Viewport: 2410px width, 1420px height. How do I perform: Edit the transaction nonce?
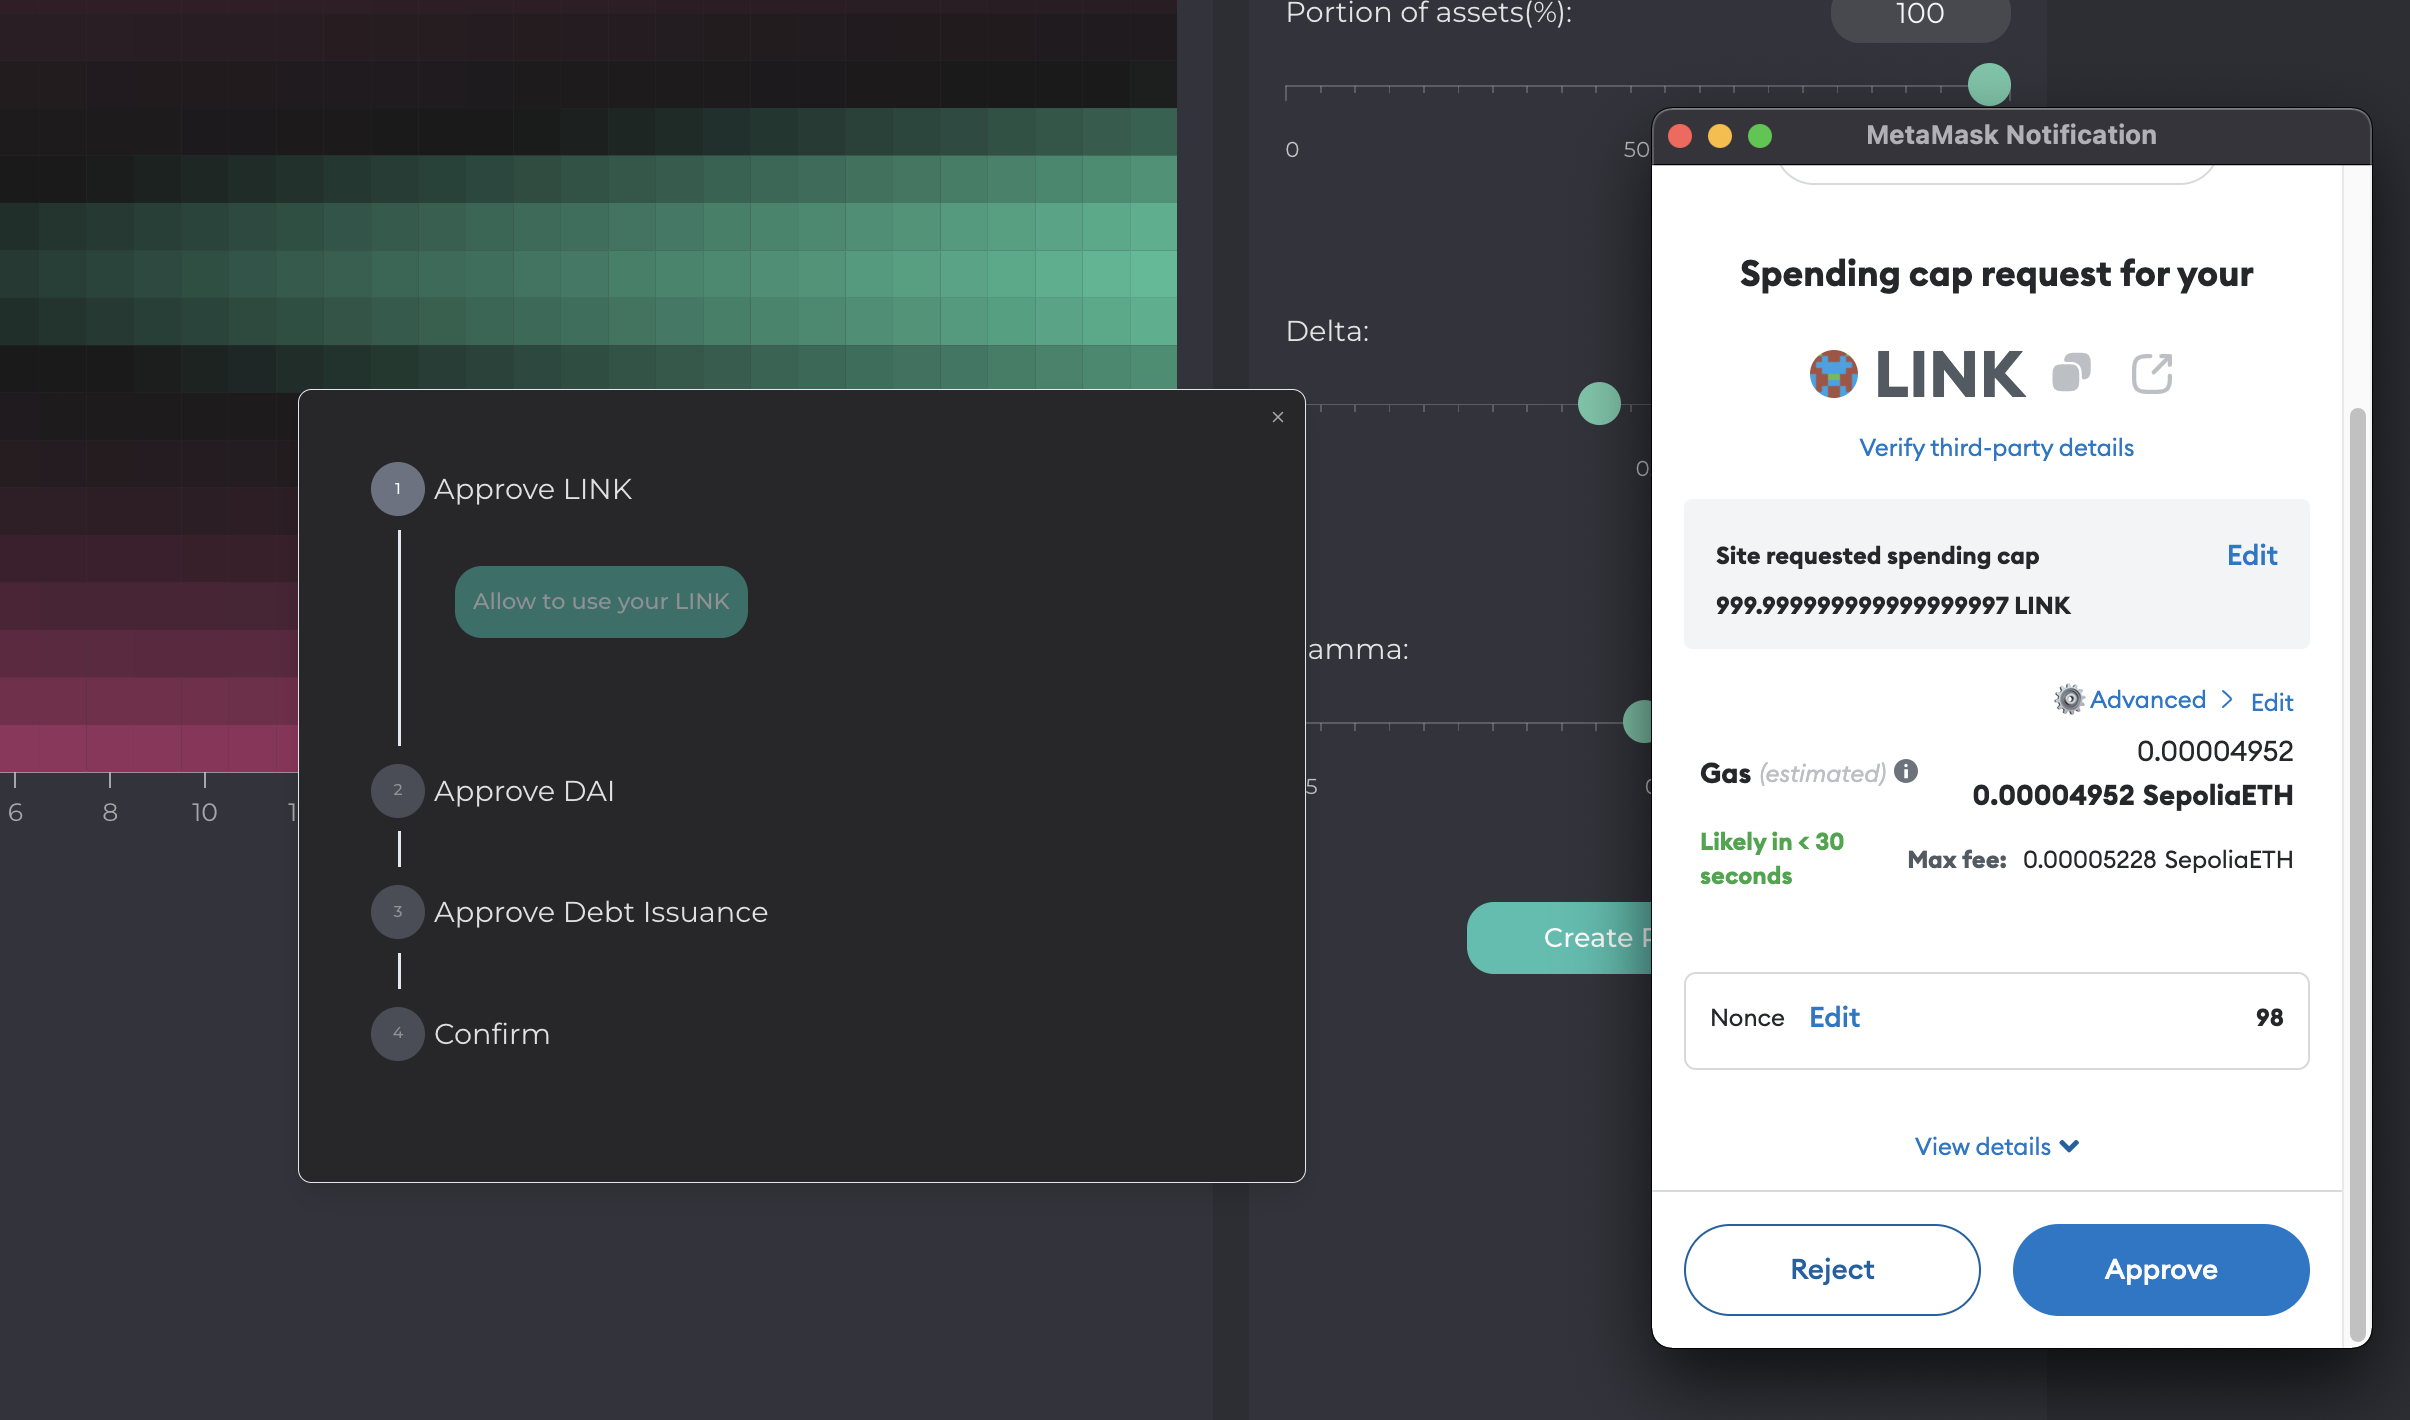click(1834, 1017)
